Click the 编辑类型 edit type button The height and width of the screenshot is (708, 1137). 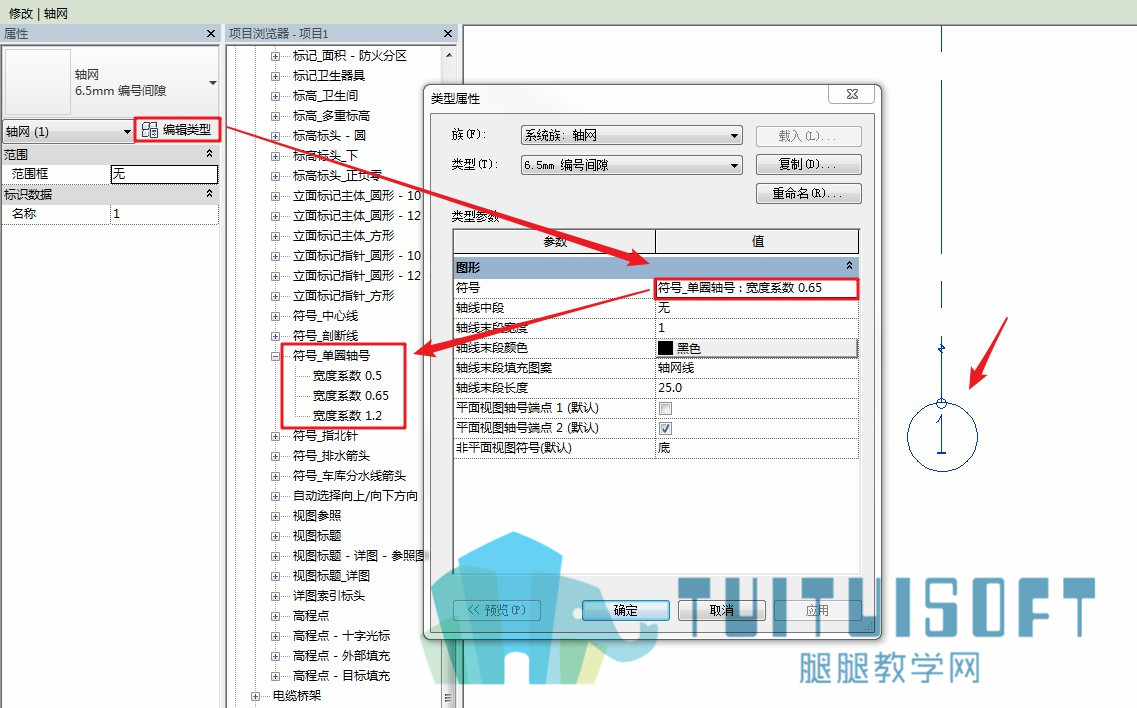[x=177, y=130]
